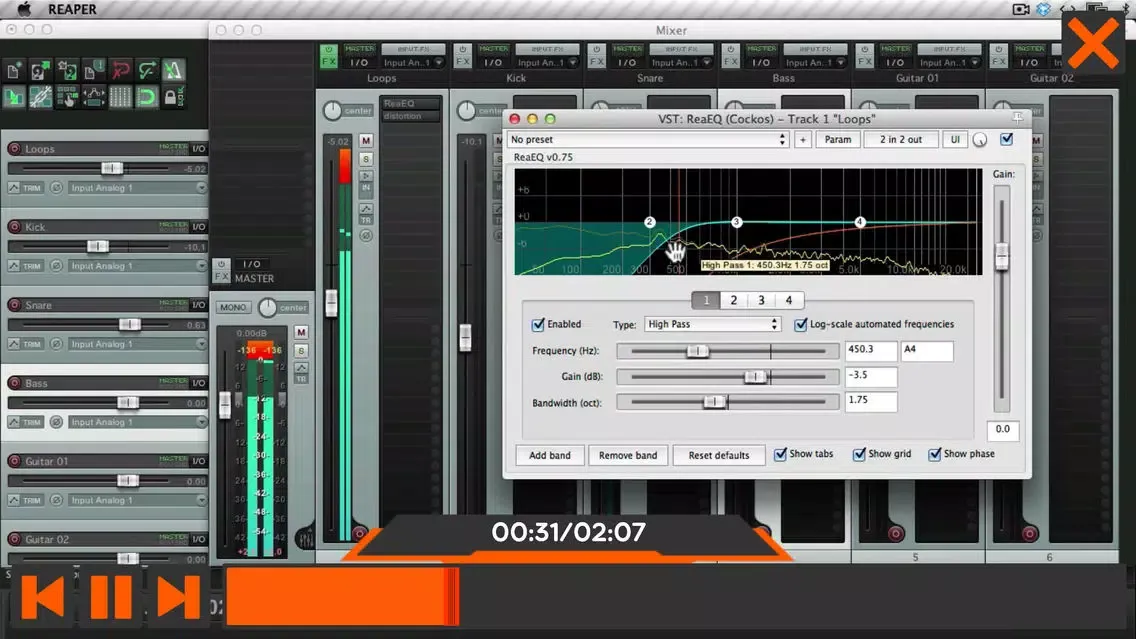Toggle the snap magnet toolbar icon

tap(147, 97)
